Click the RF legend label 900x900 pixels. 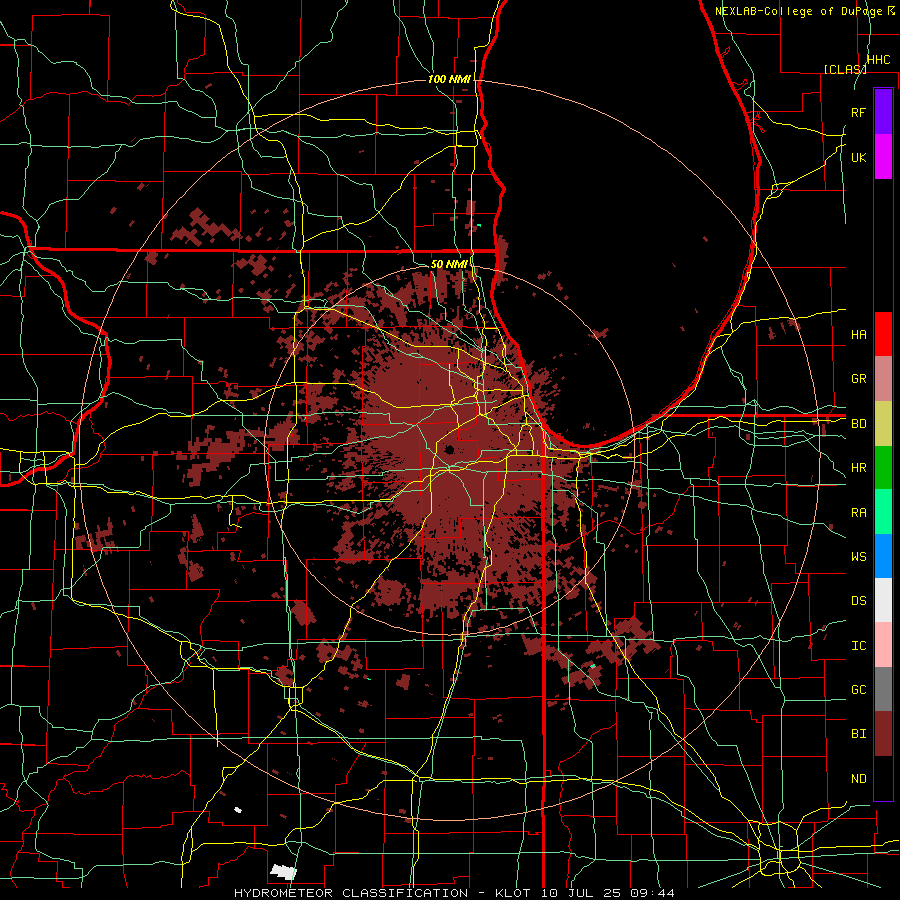[858, 112]
